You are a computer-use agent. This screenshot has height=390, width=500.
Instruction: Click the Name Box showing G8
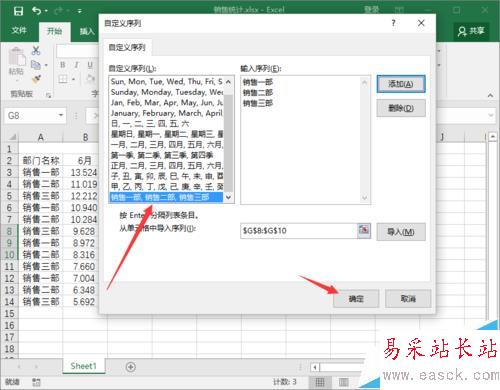pos(31,116)
